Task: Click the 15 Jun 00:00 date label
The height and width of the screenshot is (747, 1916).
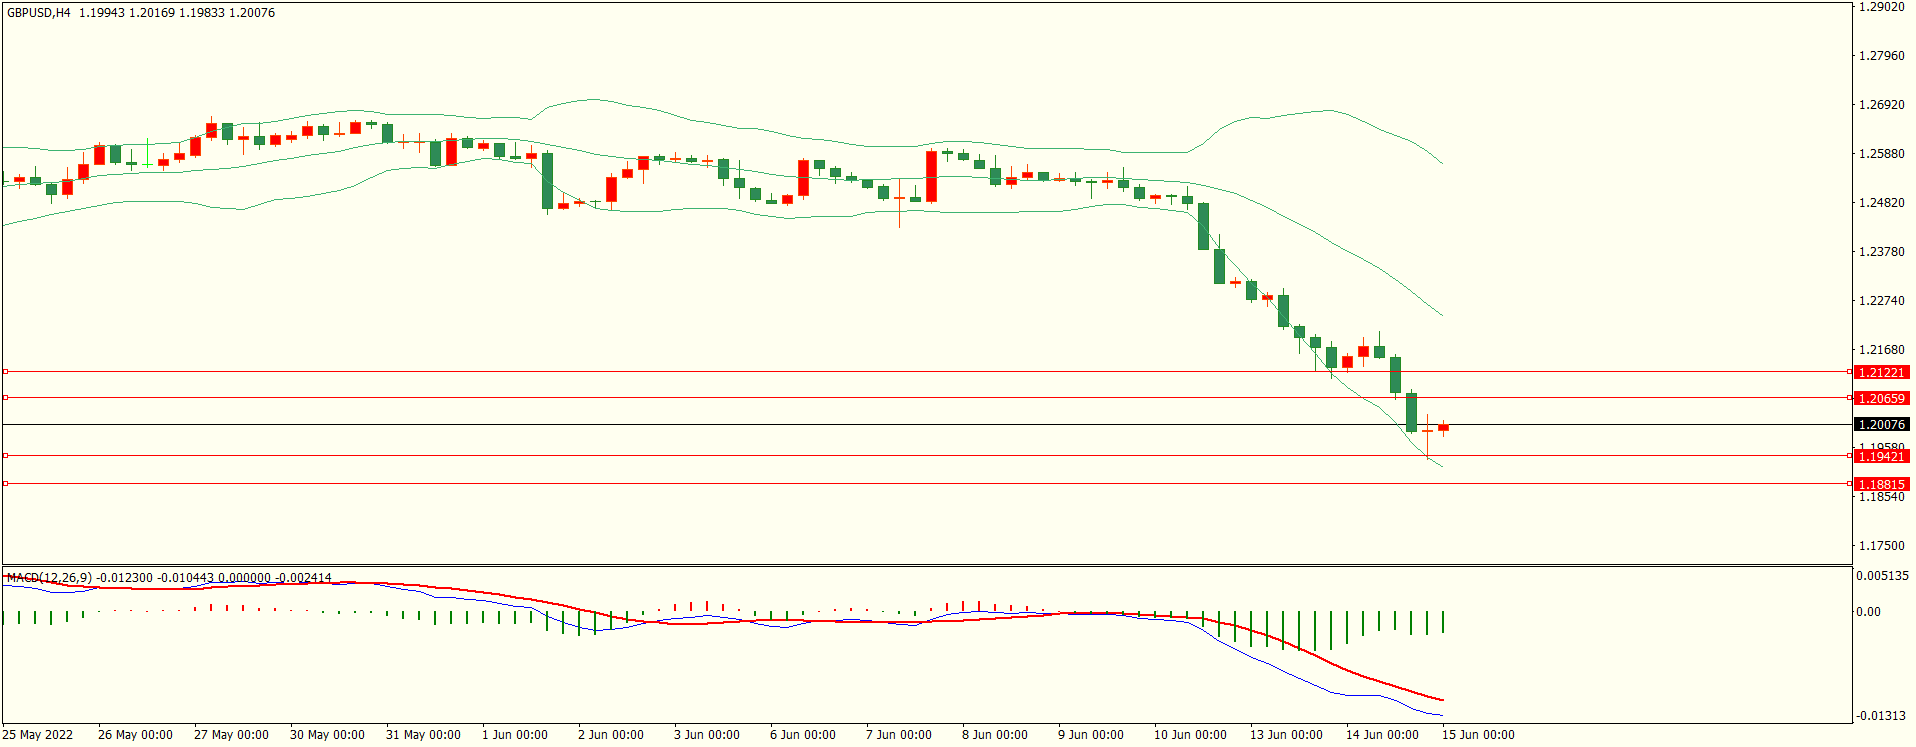Action: [x=1478, y=735]
